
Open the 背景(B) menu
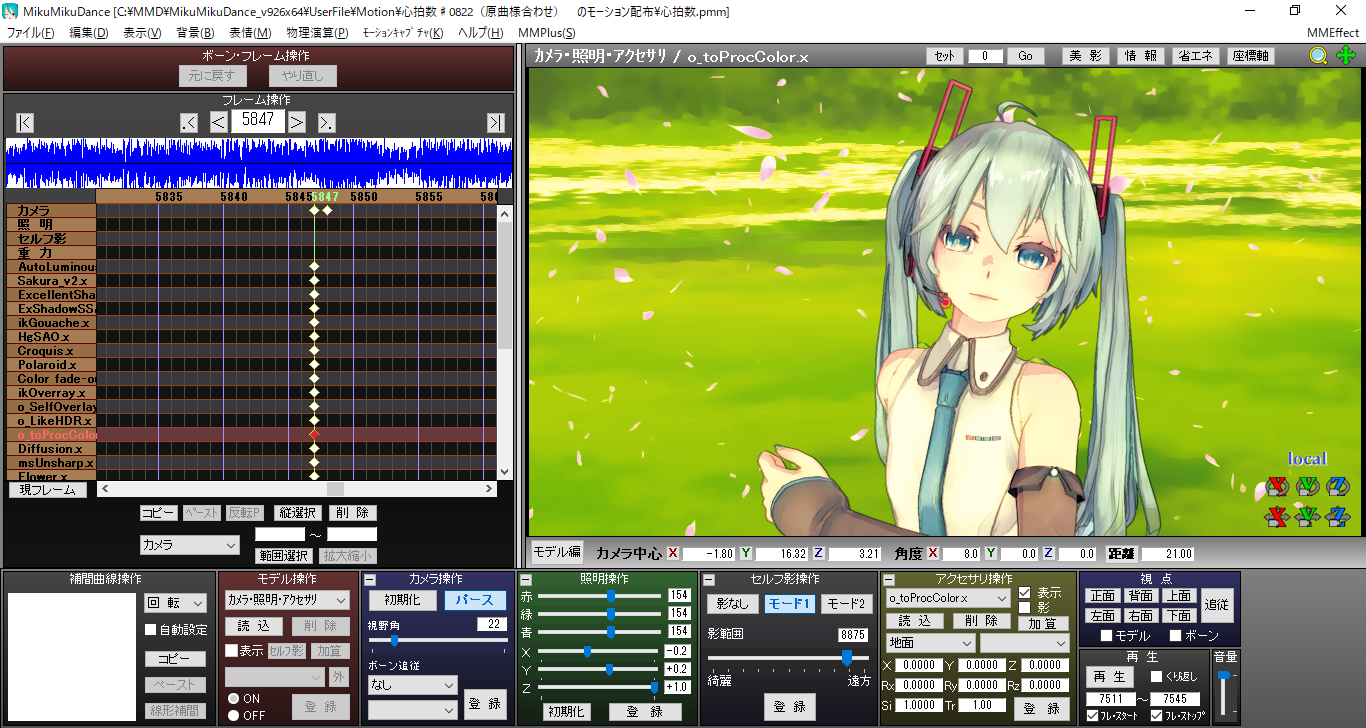click(196, 33)
